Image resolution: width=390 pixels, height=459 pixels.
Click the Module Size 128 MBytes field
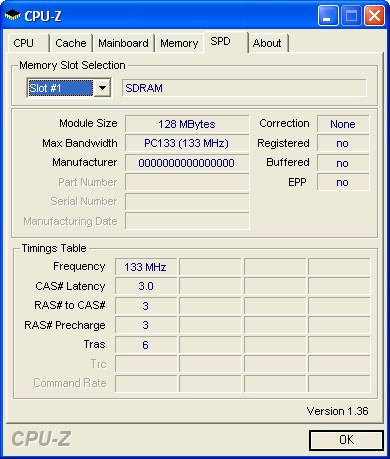point(187,124)
